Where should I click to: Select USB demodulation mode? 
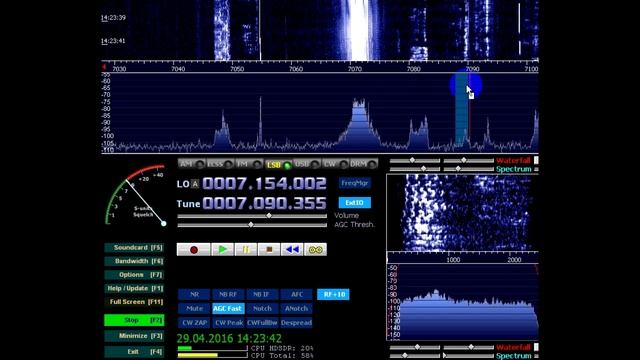click(x=307, y=164)
